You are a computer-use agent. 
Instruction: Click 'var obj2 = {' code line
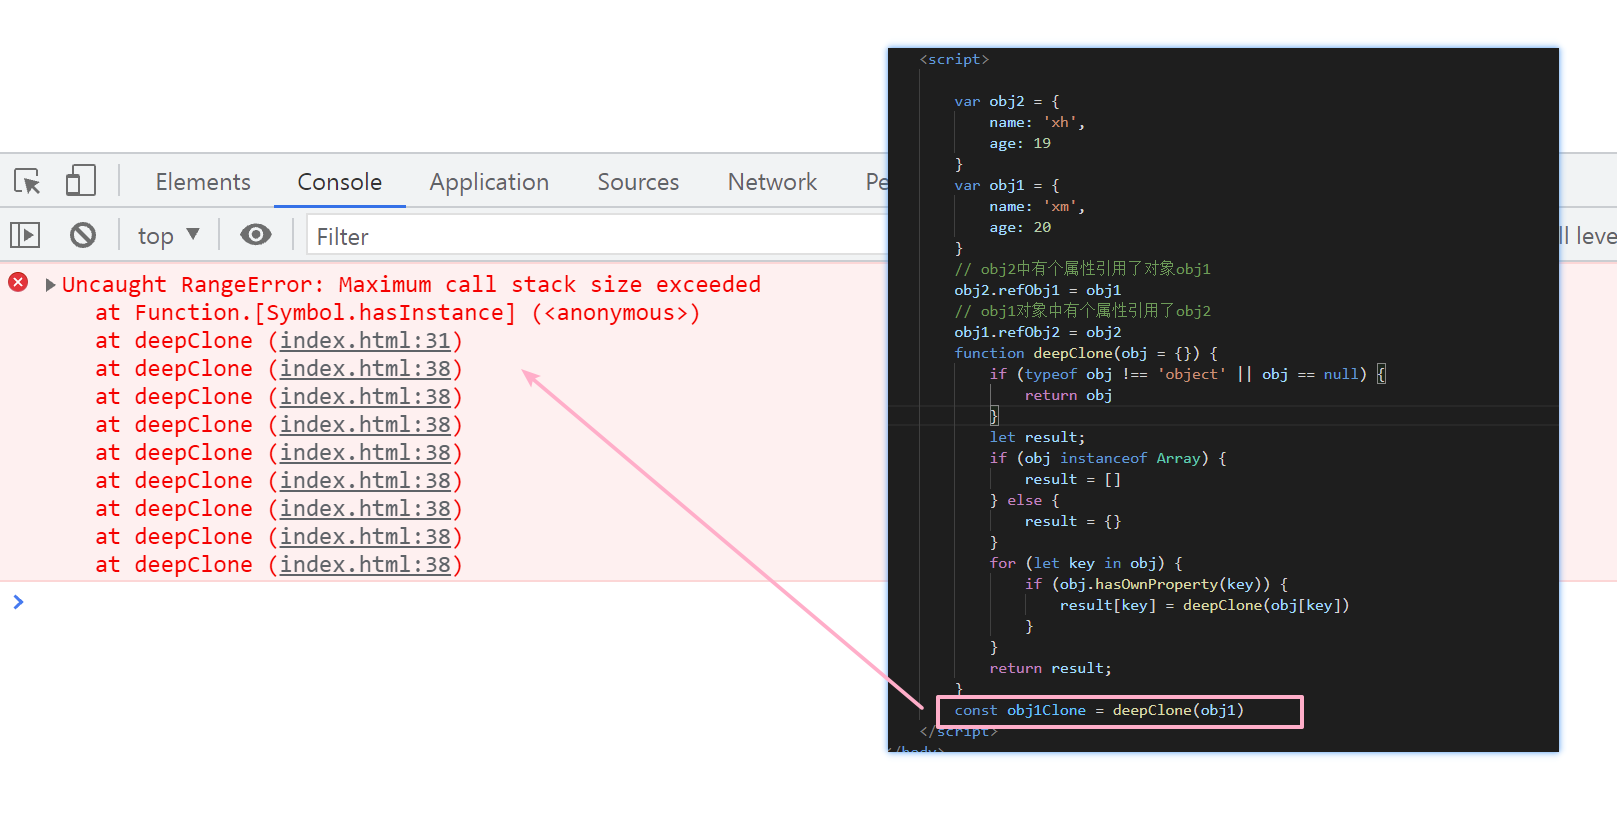click(1006, 101)
